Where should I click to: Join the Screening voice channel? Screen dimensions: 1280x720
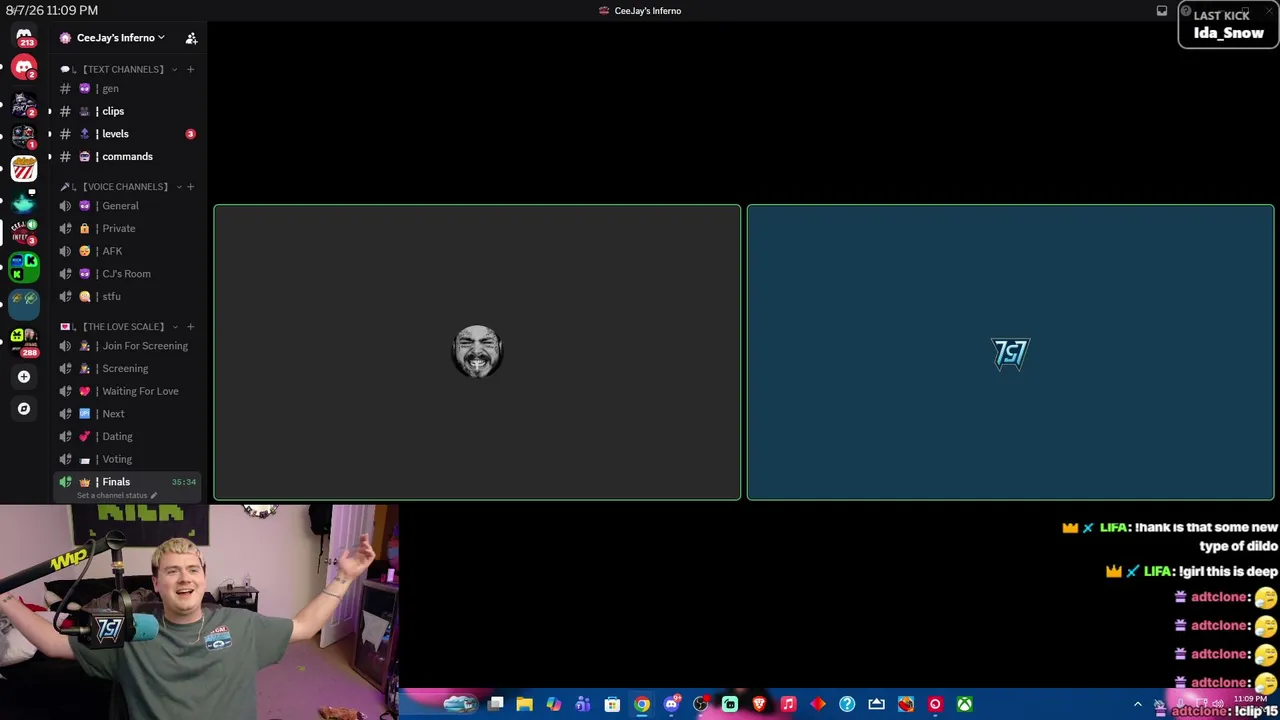point(128,369)
